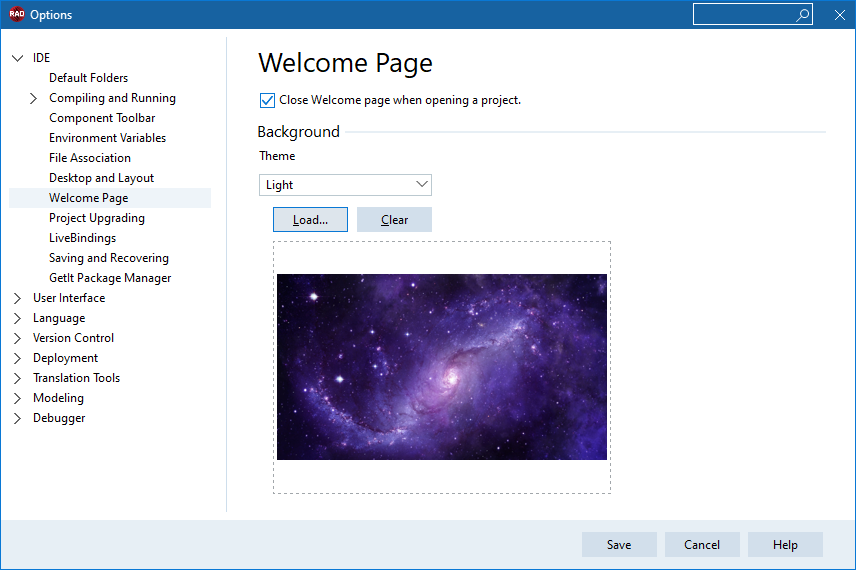Close the Options dialog window
The image size is (856, 570).
point(840,15)
